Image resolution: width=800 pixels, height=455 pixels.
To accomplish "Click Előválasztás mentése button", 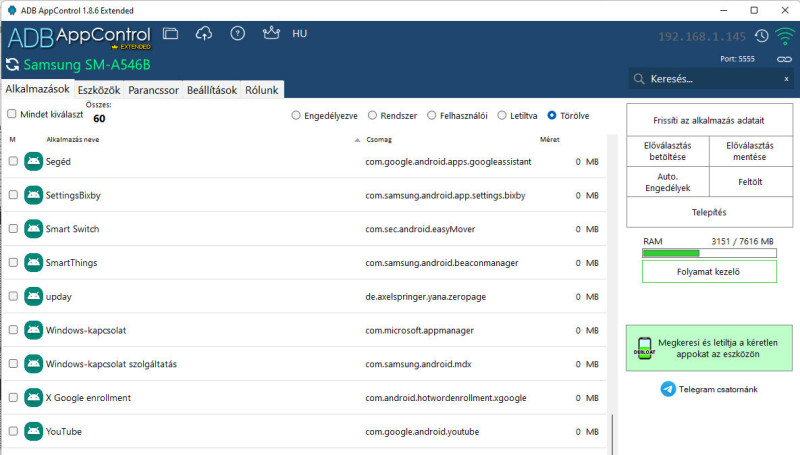I will click(750, 151).
